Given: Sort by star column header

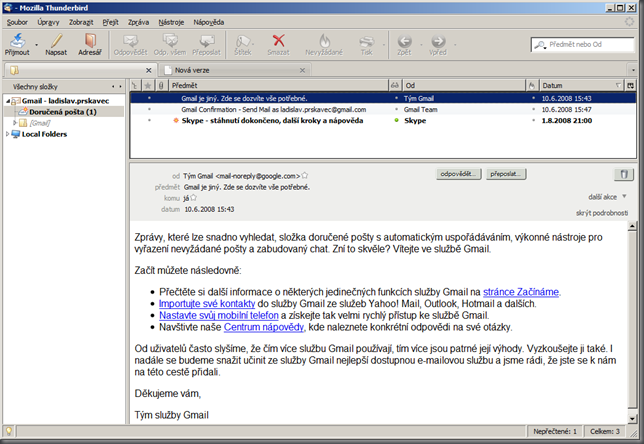Looking at the screenshot, I should coord(148,85).
